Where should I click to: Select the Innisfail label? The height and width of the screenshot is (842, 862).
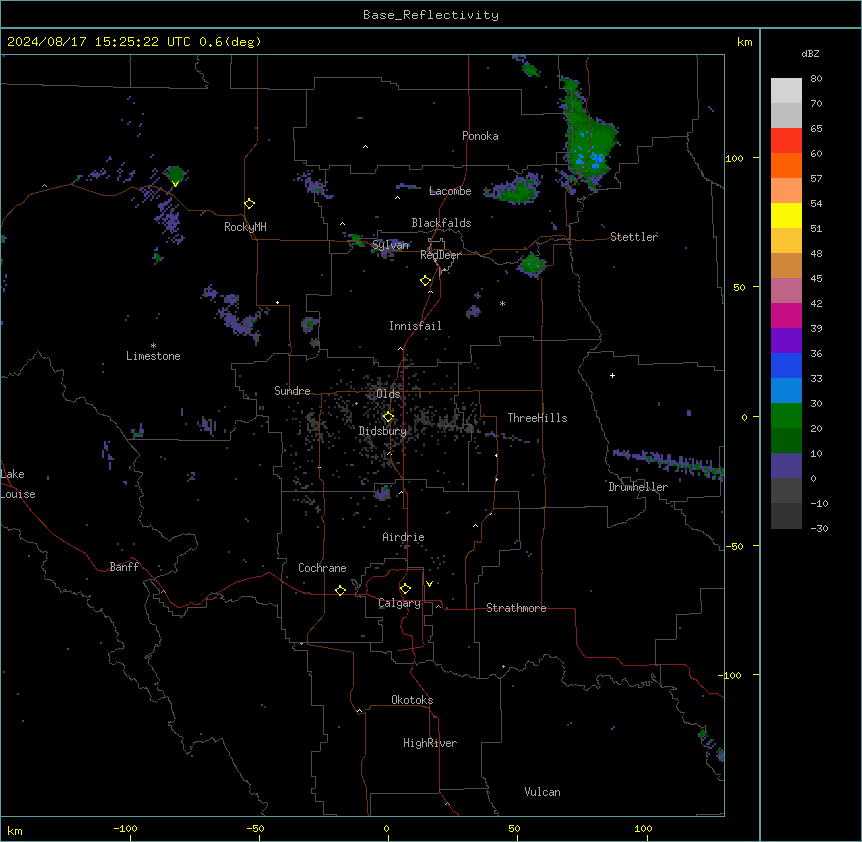415,326
